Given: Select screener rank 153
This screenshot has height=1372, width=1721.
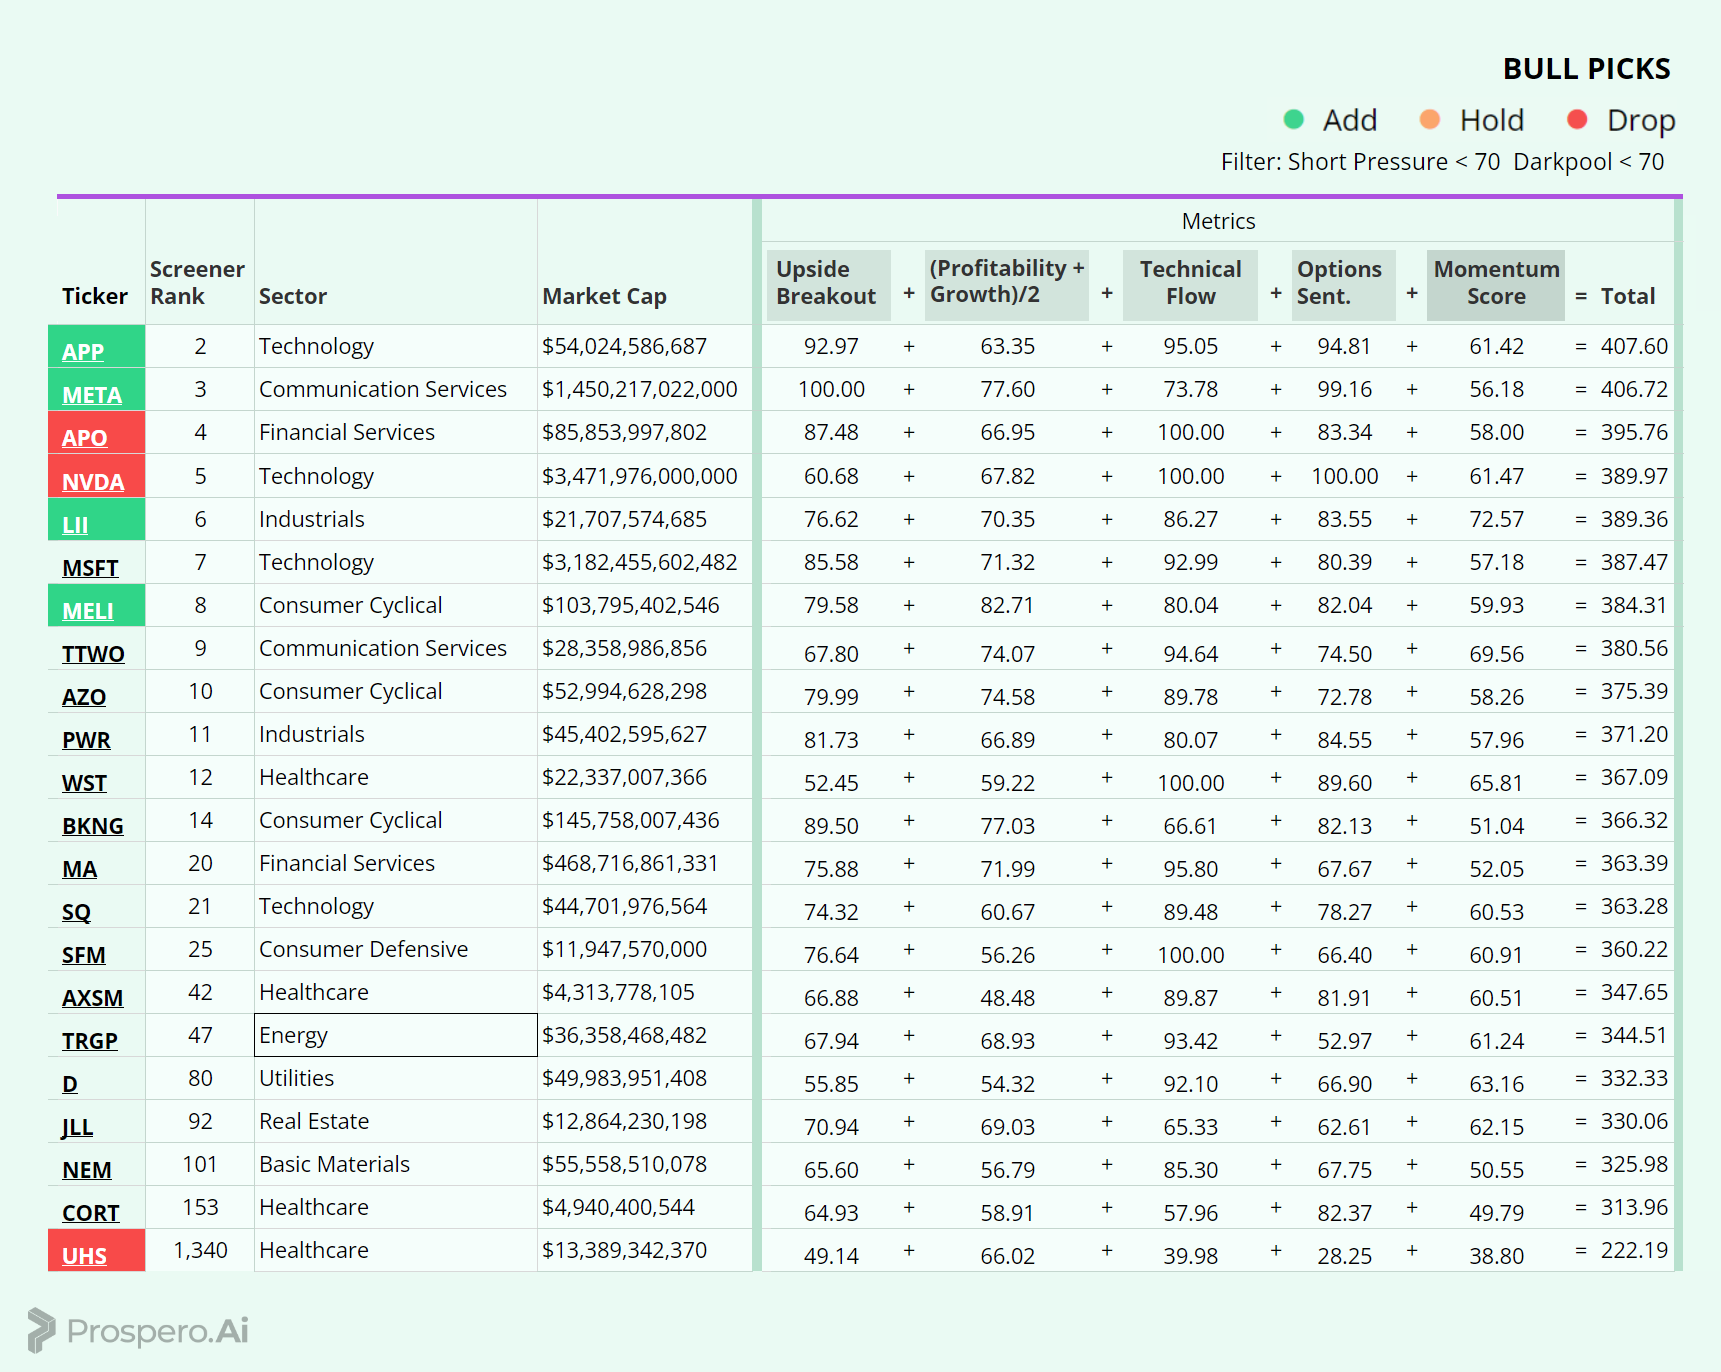Looking at the screenshot, I should pos(200,1207).
